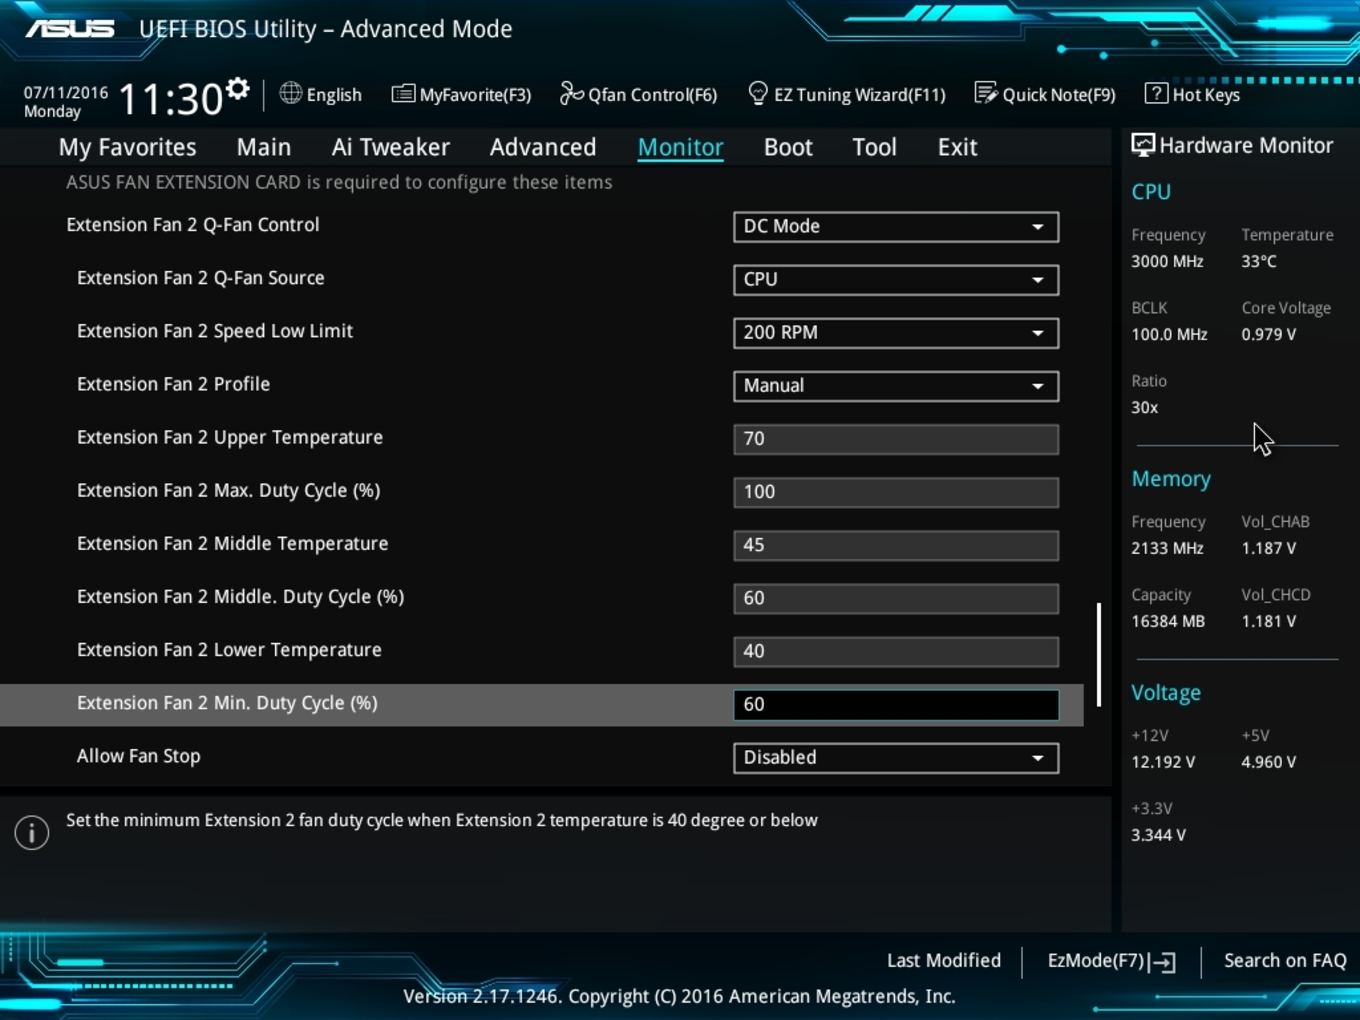Image resolution: width=1360 pixels, height=1020 pixels.
Task: Click the Quick Note pencil icon
Action: pos(986,93)
